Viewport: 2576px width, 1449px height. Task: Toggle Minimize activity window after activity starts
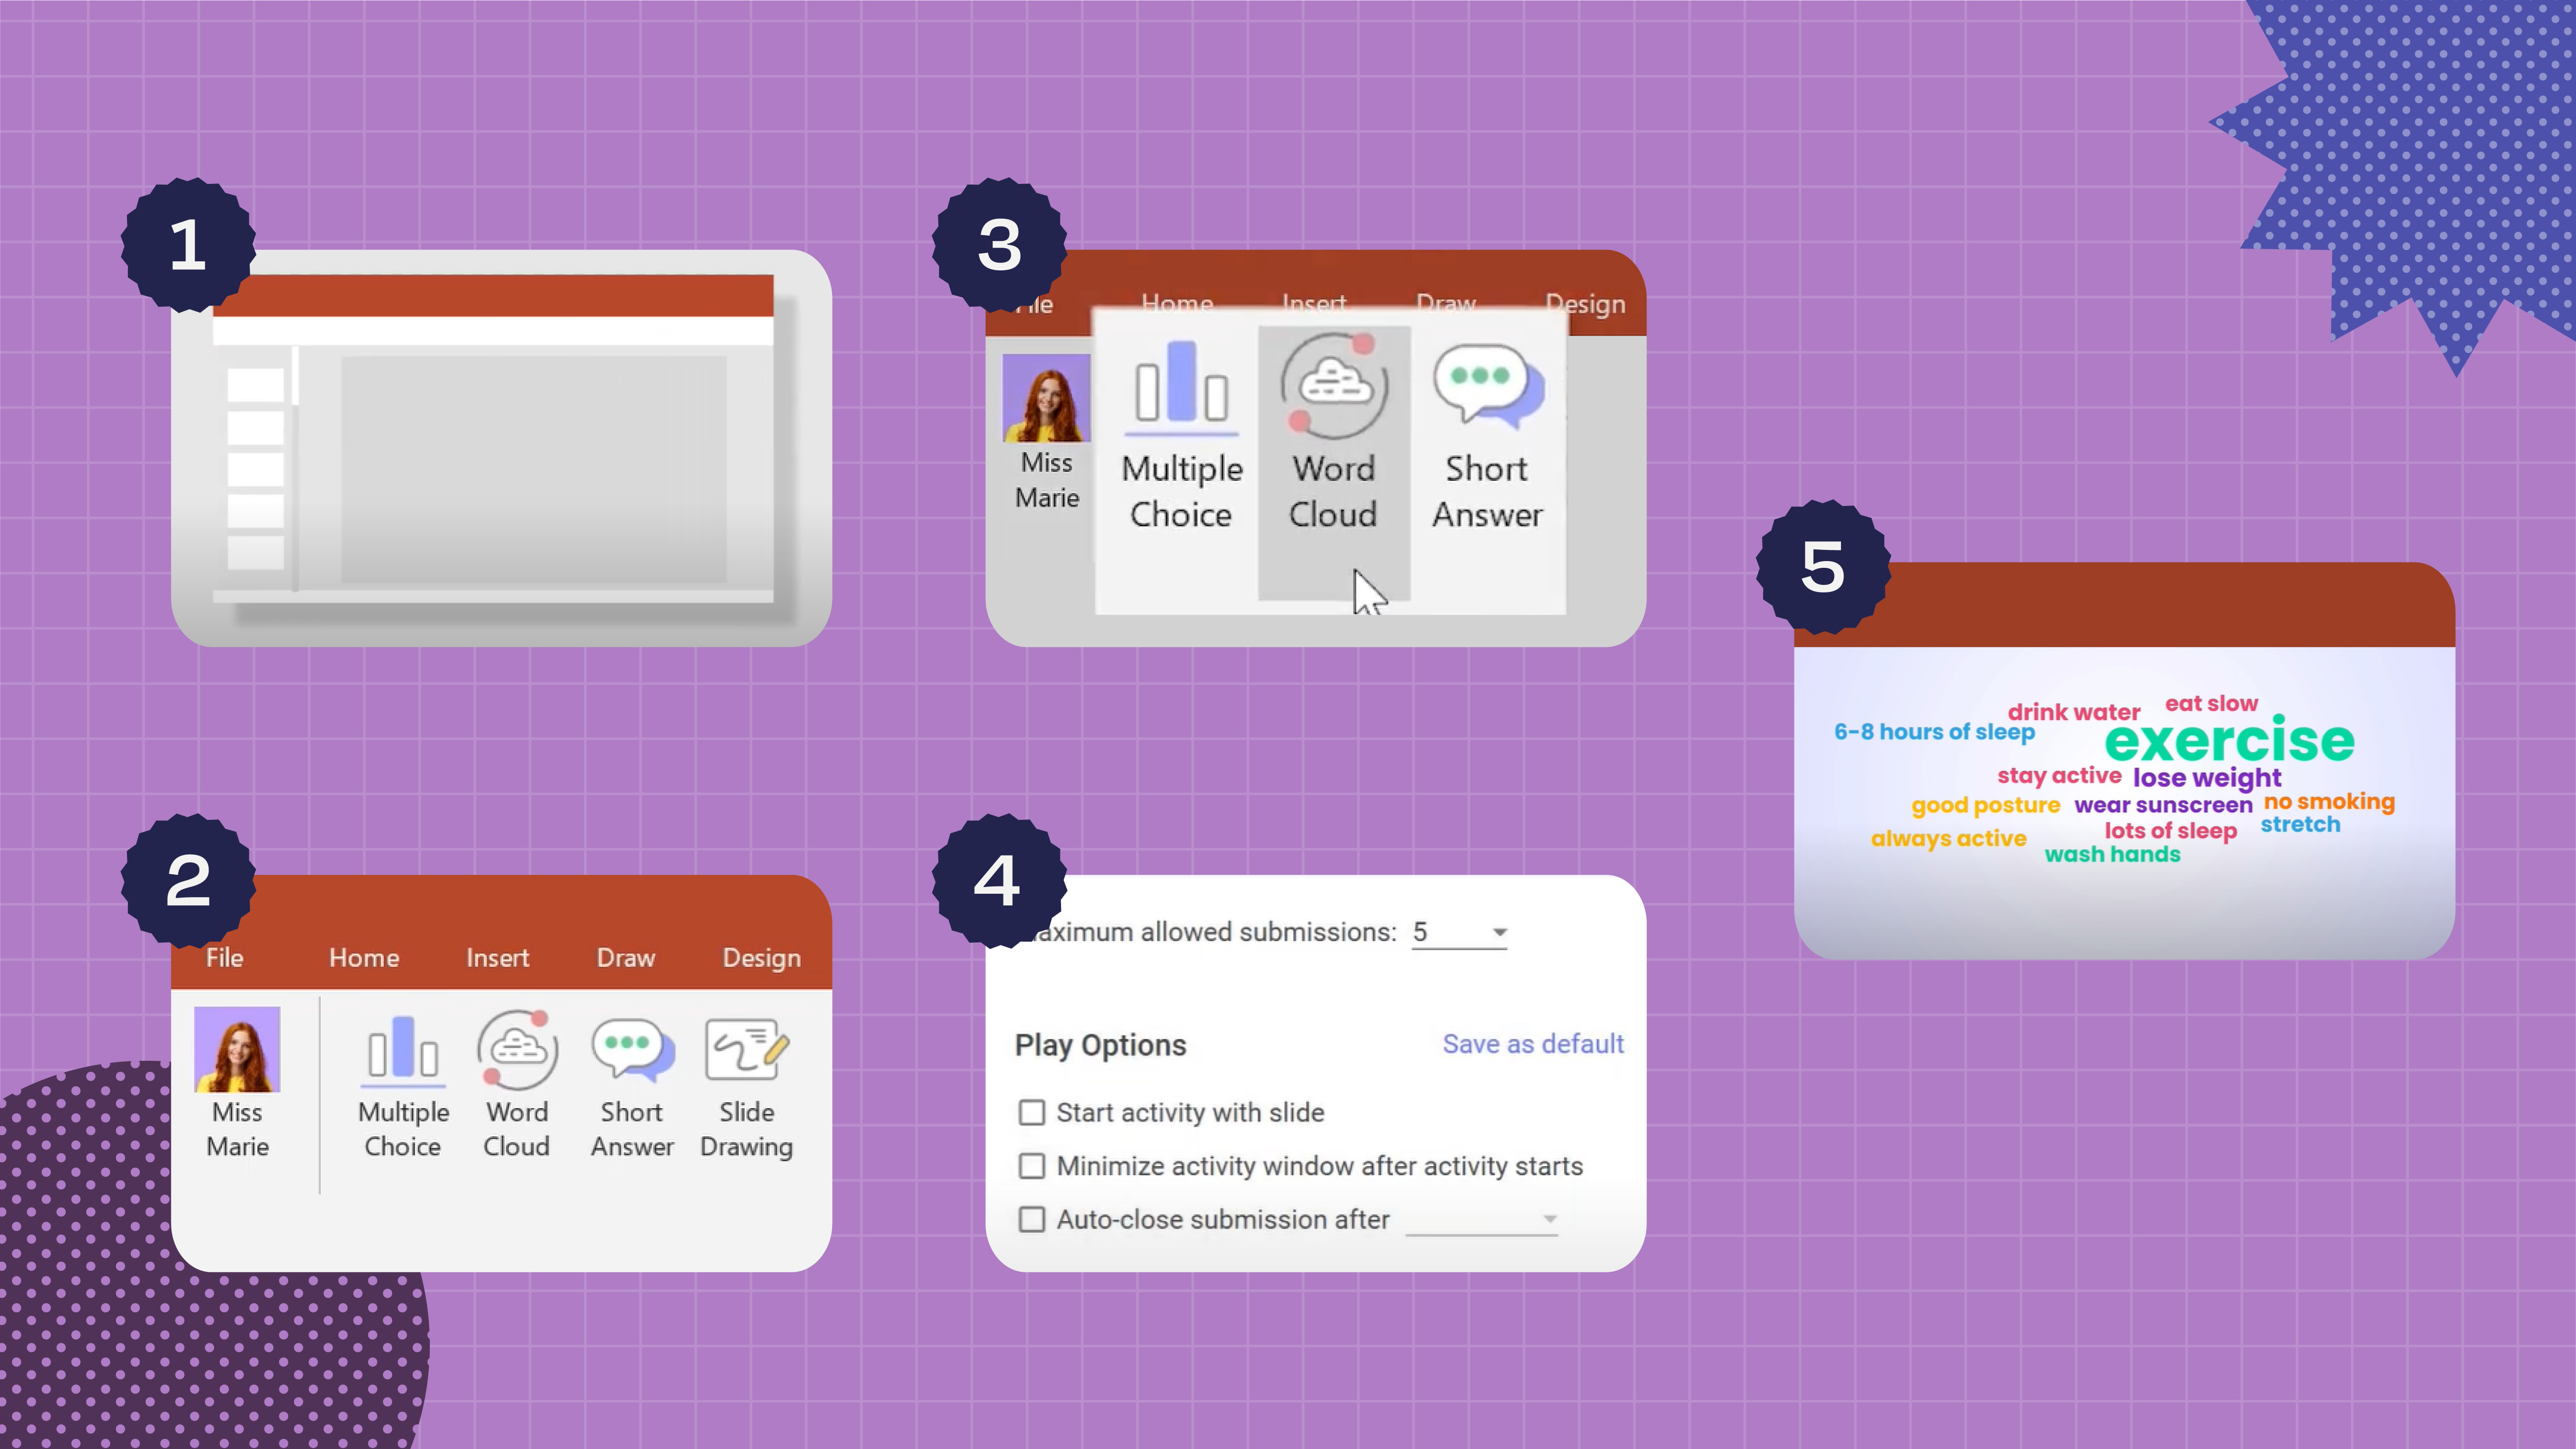pos(1032,1166)
